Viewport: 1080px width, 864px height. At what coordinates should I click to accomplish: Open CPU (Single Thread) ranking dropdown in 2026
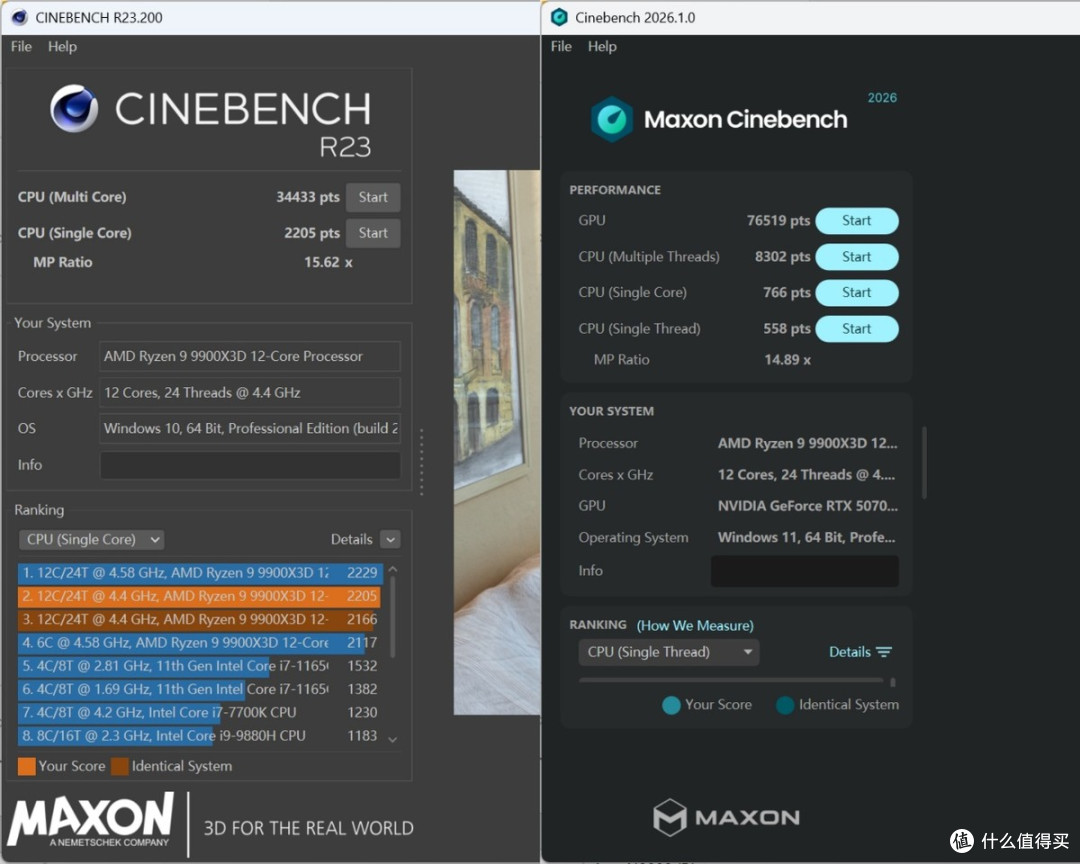point(669,652)
